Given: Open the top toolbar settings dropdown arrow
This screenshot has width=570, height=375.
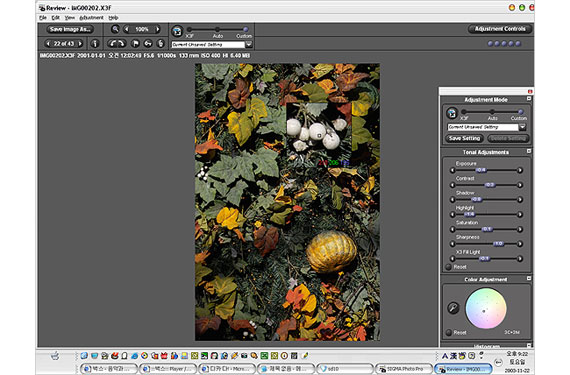Looking at the screenshot, I should (x=249, y=44).
